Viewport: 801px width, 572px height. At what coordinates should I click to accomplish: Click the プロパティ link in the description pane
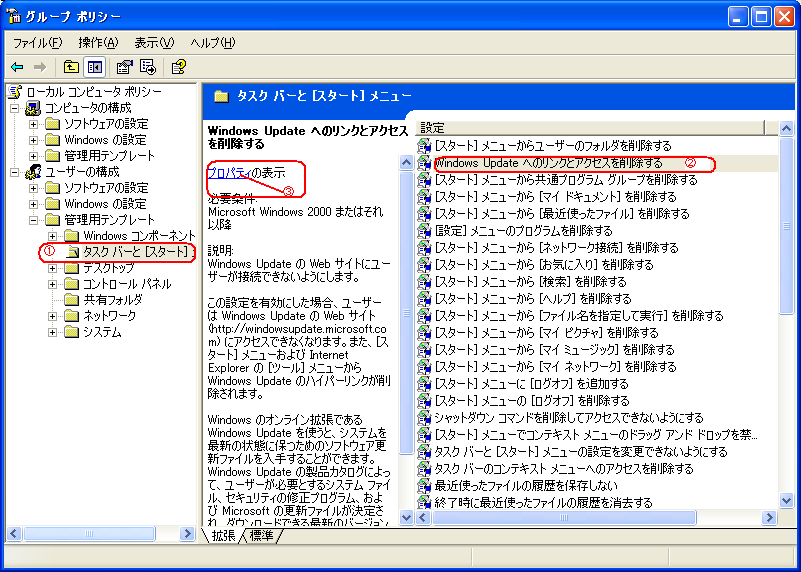(228, 172)
